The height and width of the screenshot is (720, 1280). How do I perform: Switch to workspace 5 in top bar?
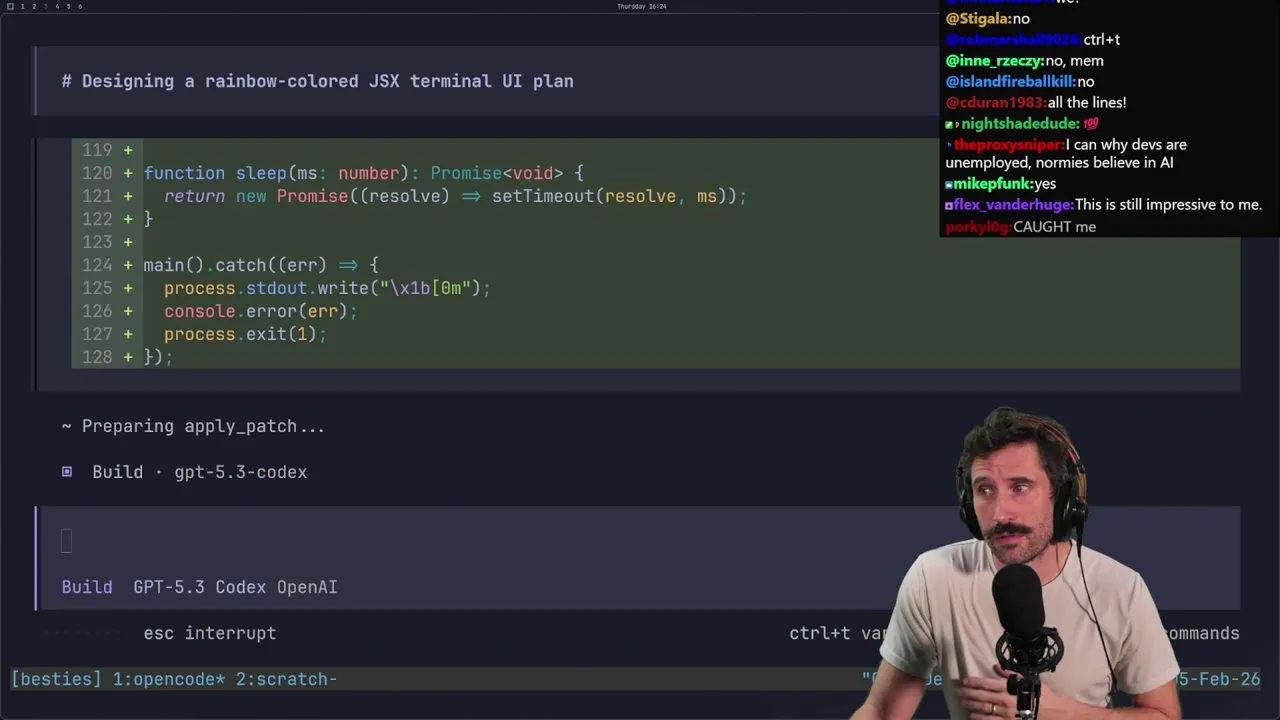pos(68,6)
